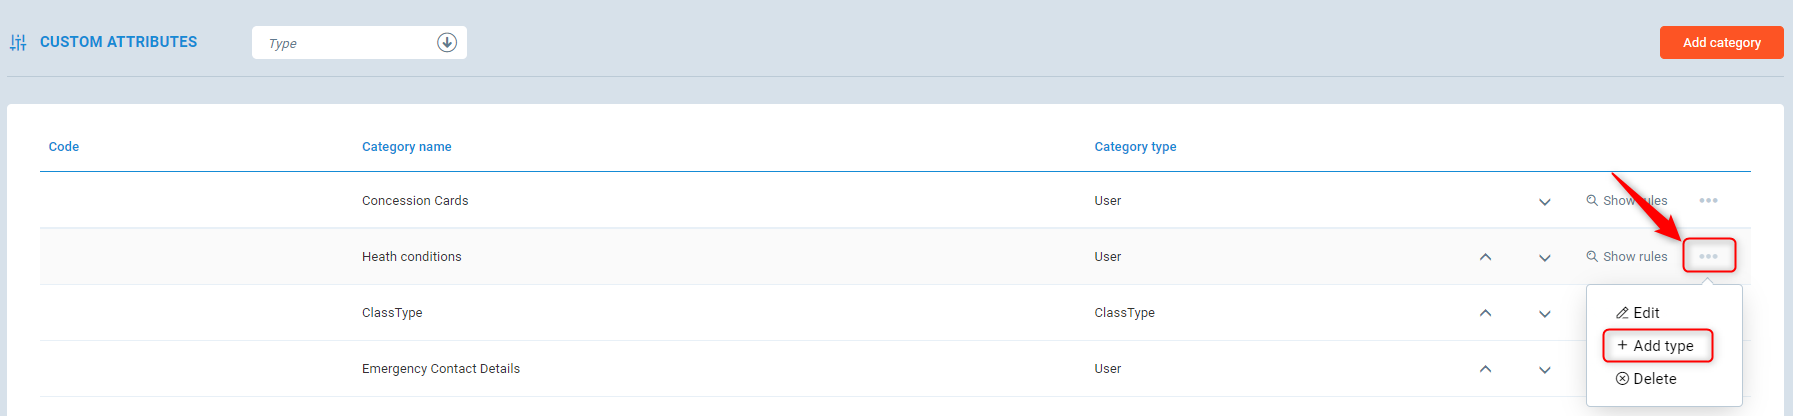
Task: Sort by Category type column header
Action: (1135, 147)
